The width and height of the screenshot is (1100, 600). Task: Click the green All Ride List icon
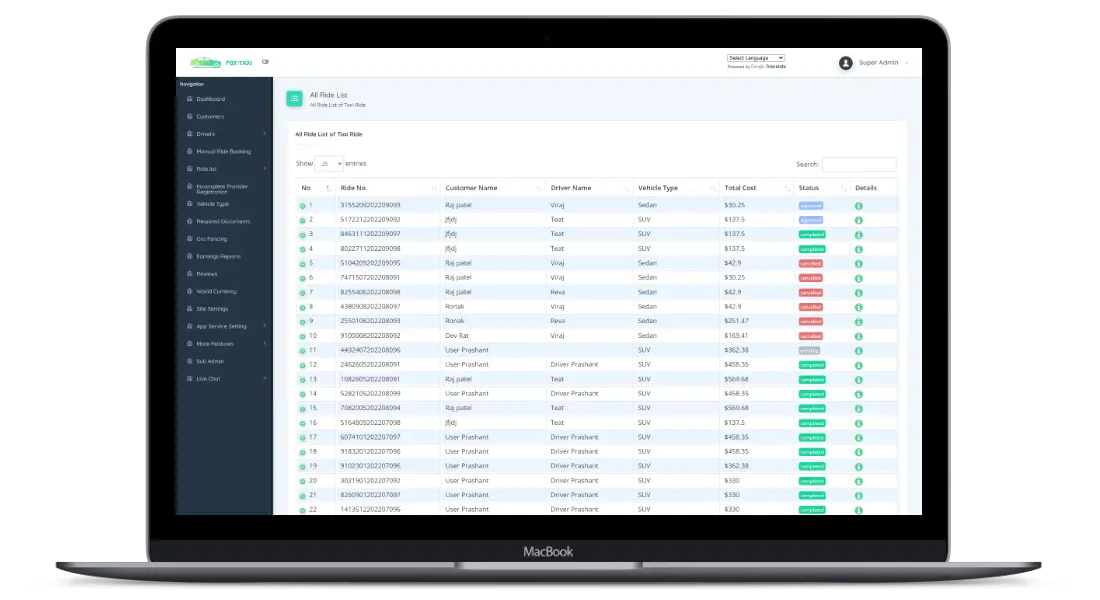tap(295, 99)
